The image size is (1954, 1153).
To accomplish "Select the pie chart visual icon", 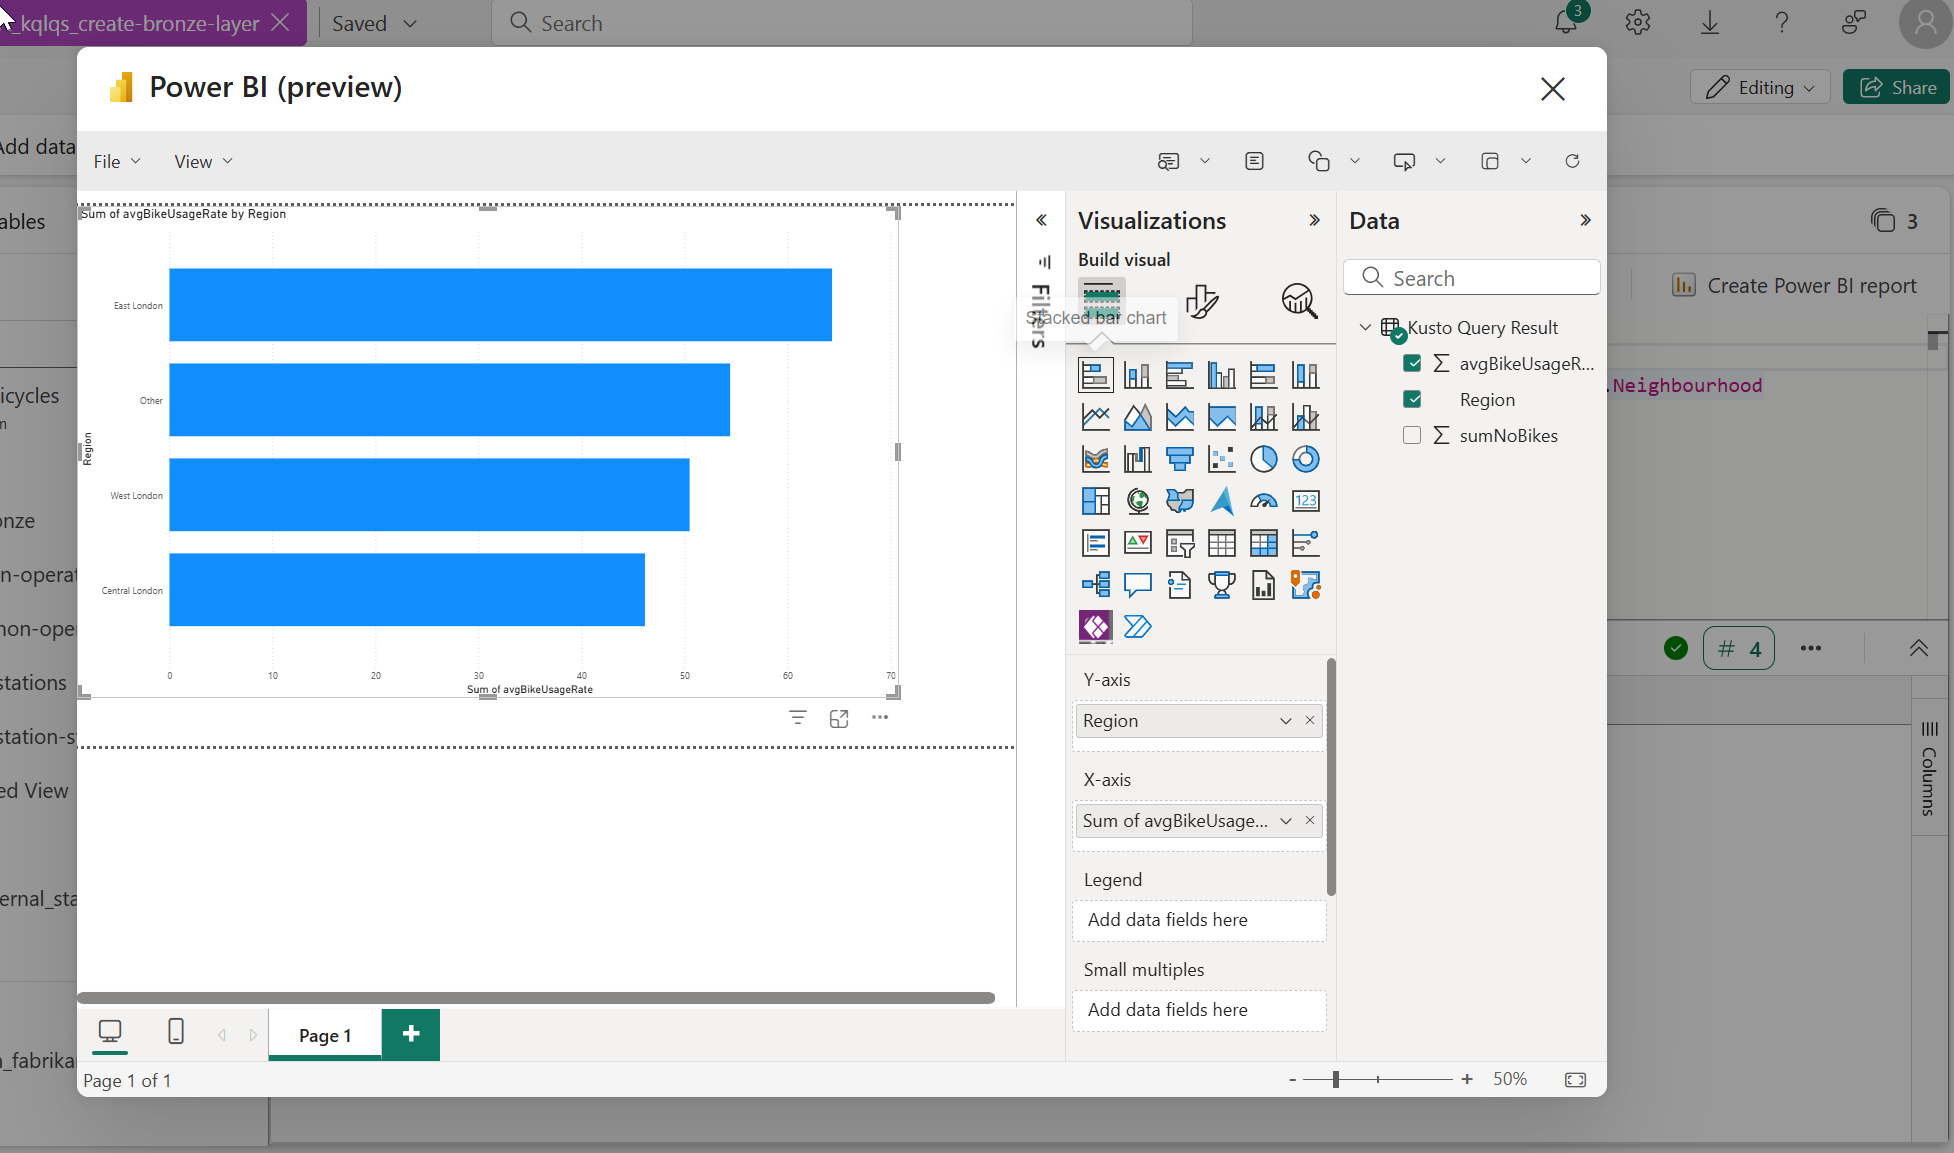I will click(x=1263, y=459).
